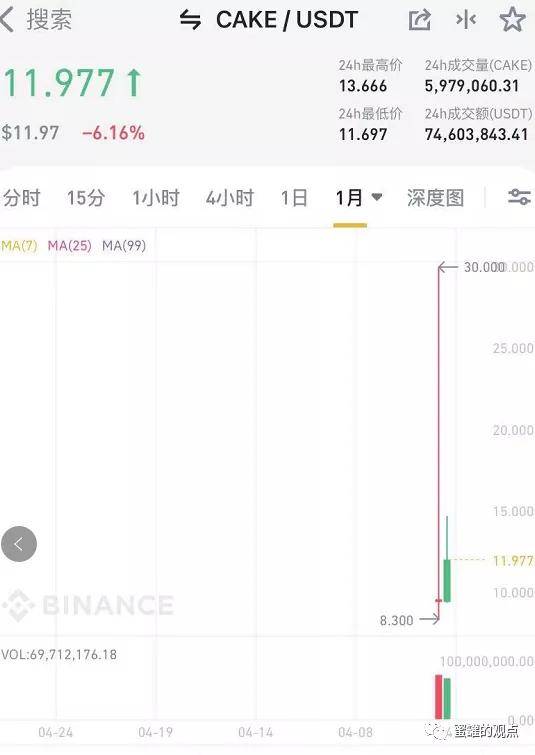Choose the 4小时 interval
535x755 pixels.
230,198
